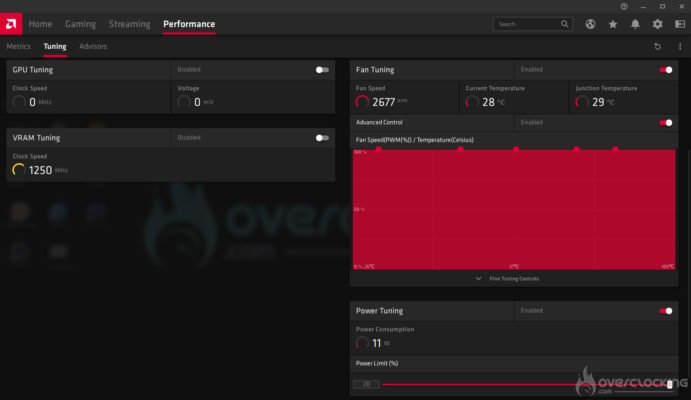Image resolution: width=691 pixels, height=400 pixels.
Task: Click the fan speed 2677 value
Action: coord(383,102)
